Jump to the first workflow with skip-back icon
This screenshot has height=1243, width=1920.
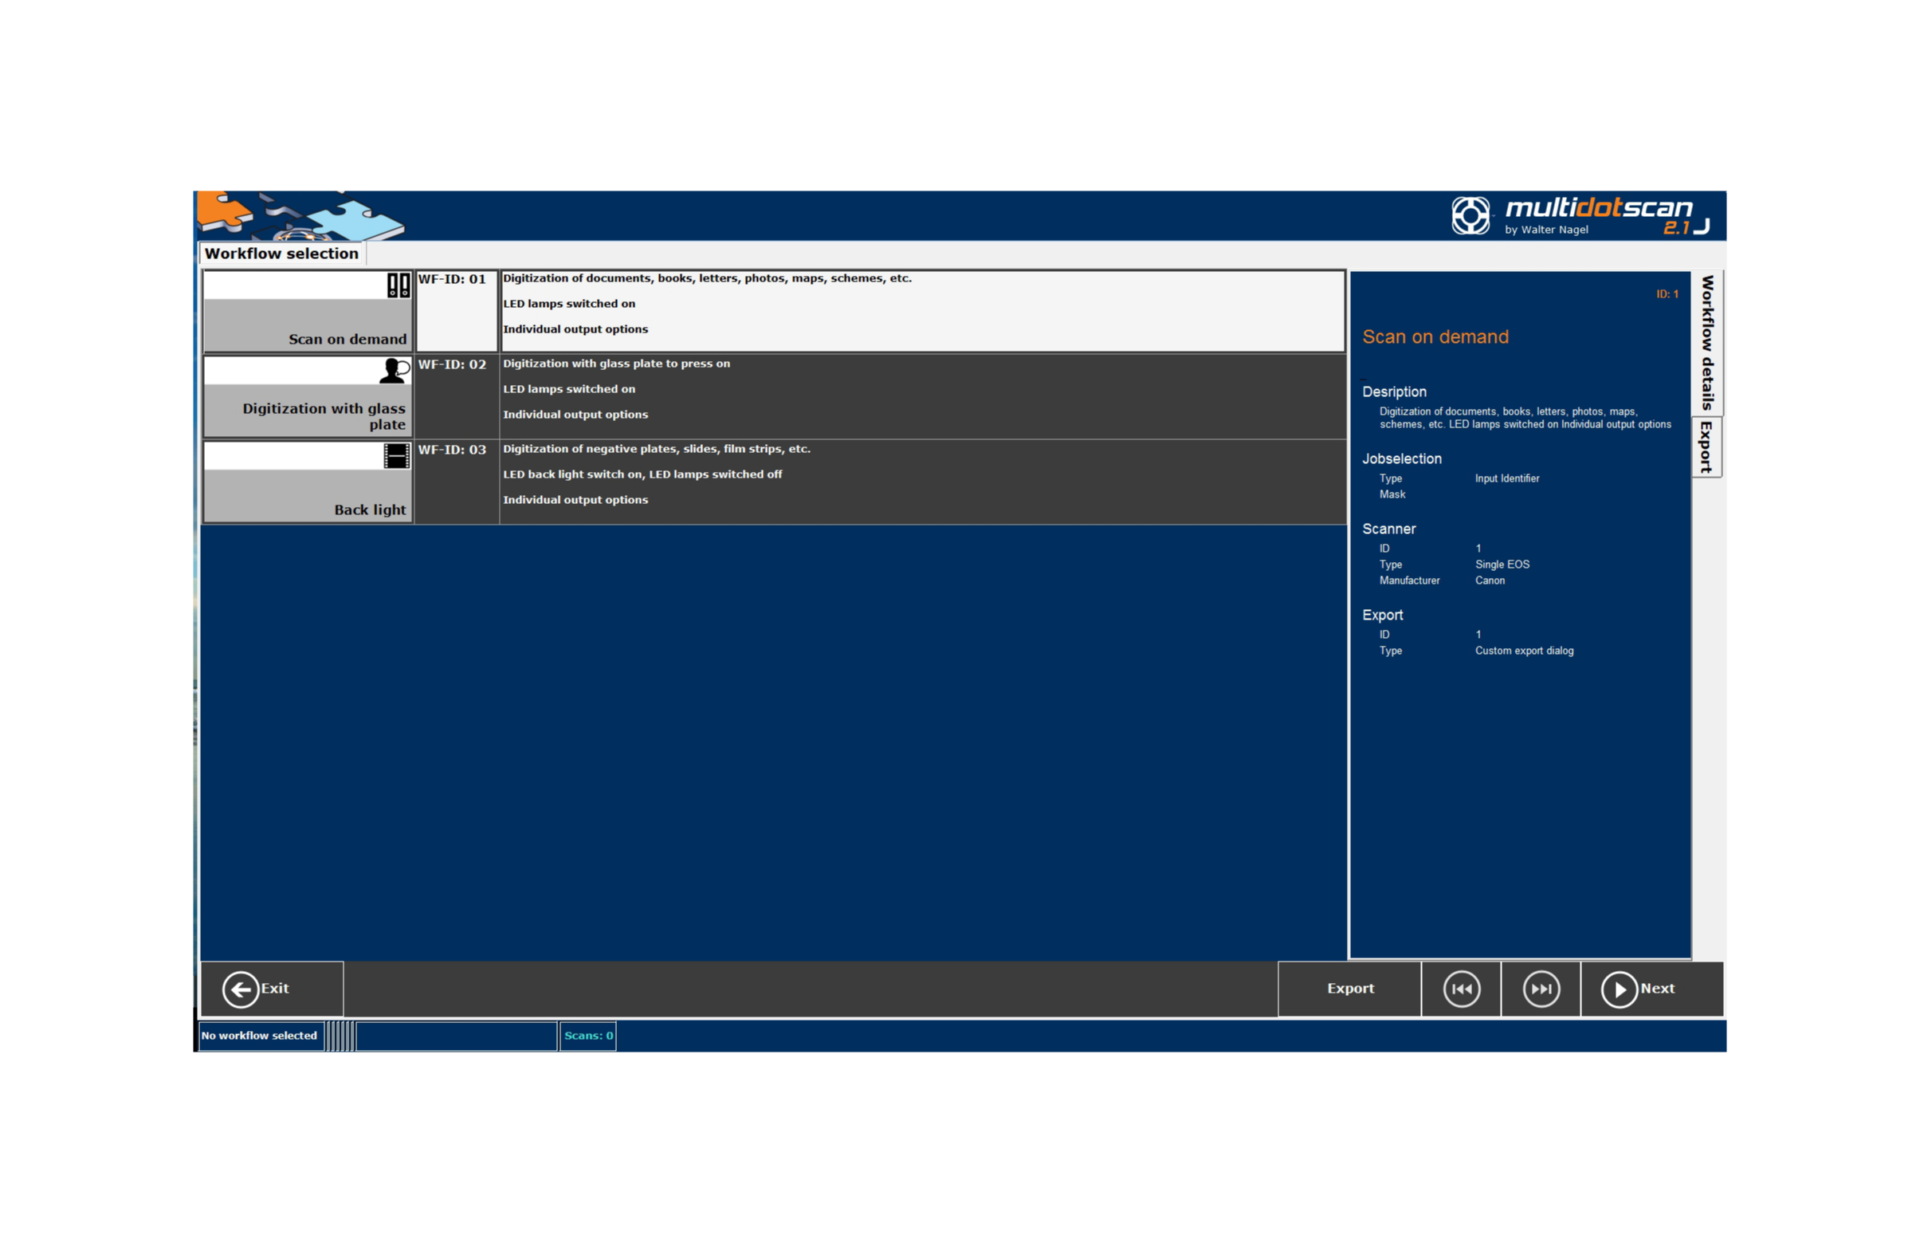pos(1461,989)
